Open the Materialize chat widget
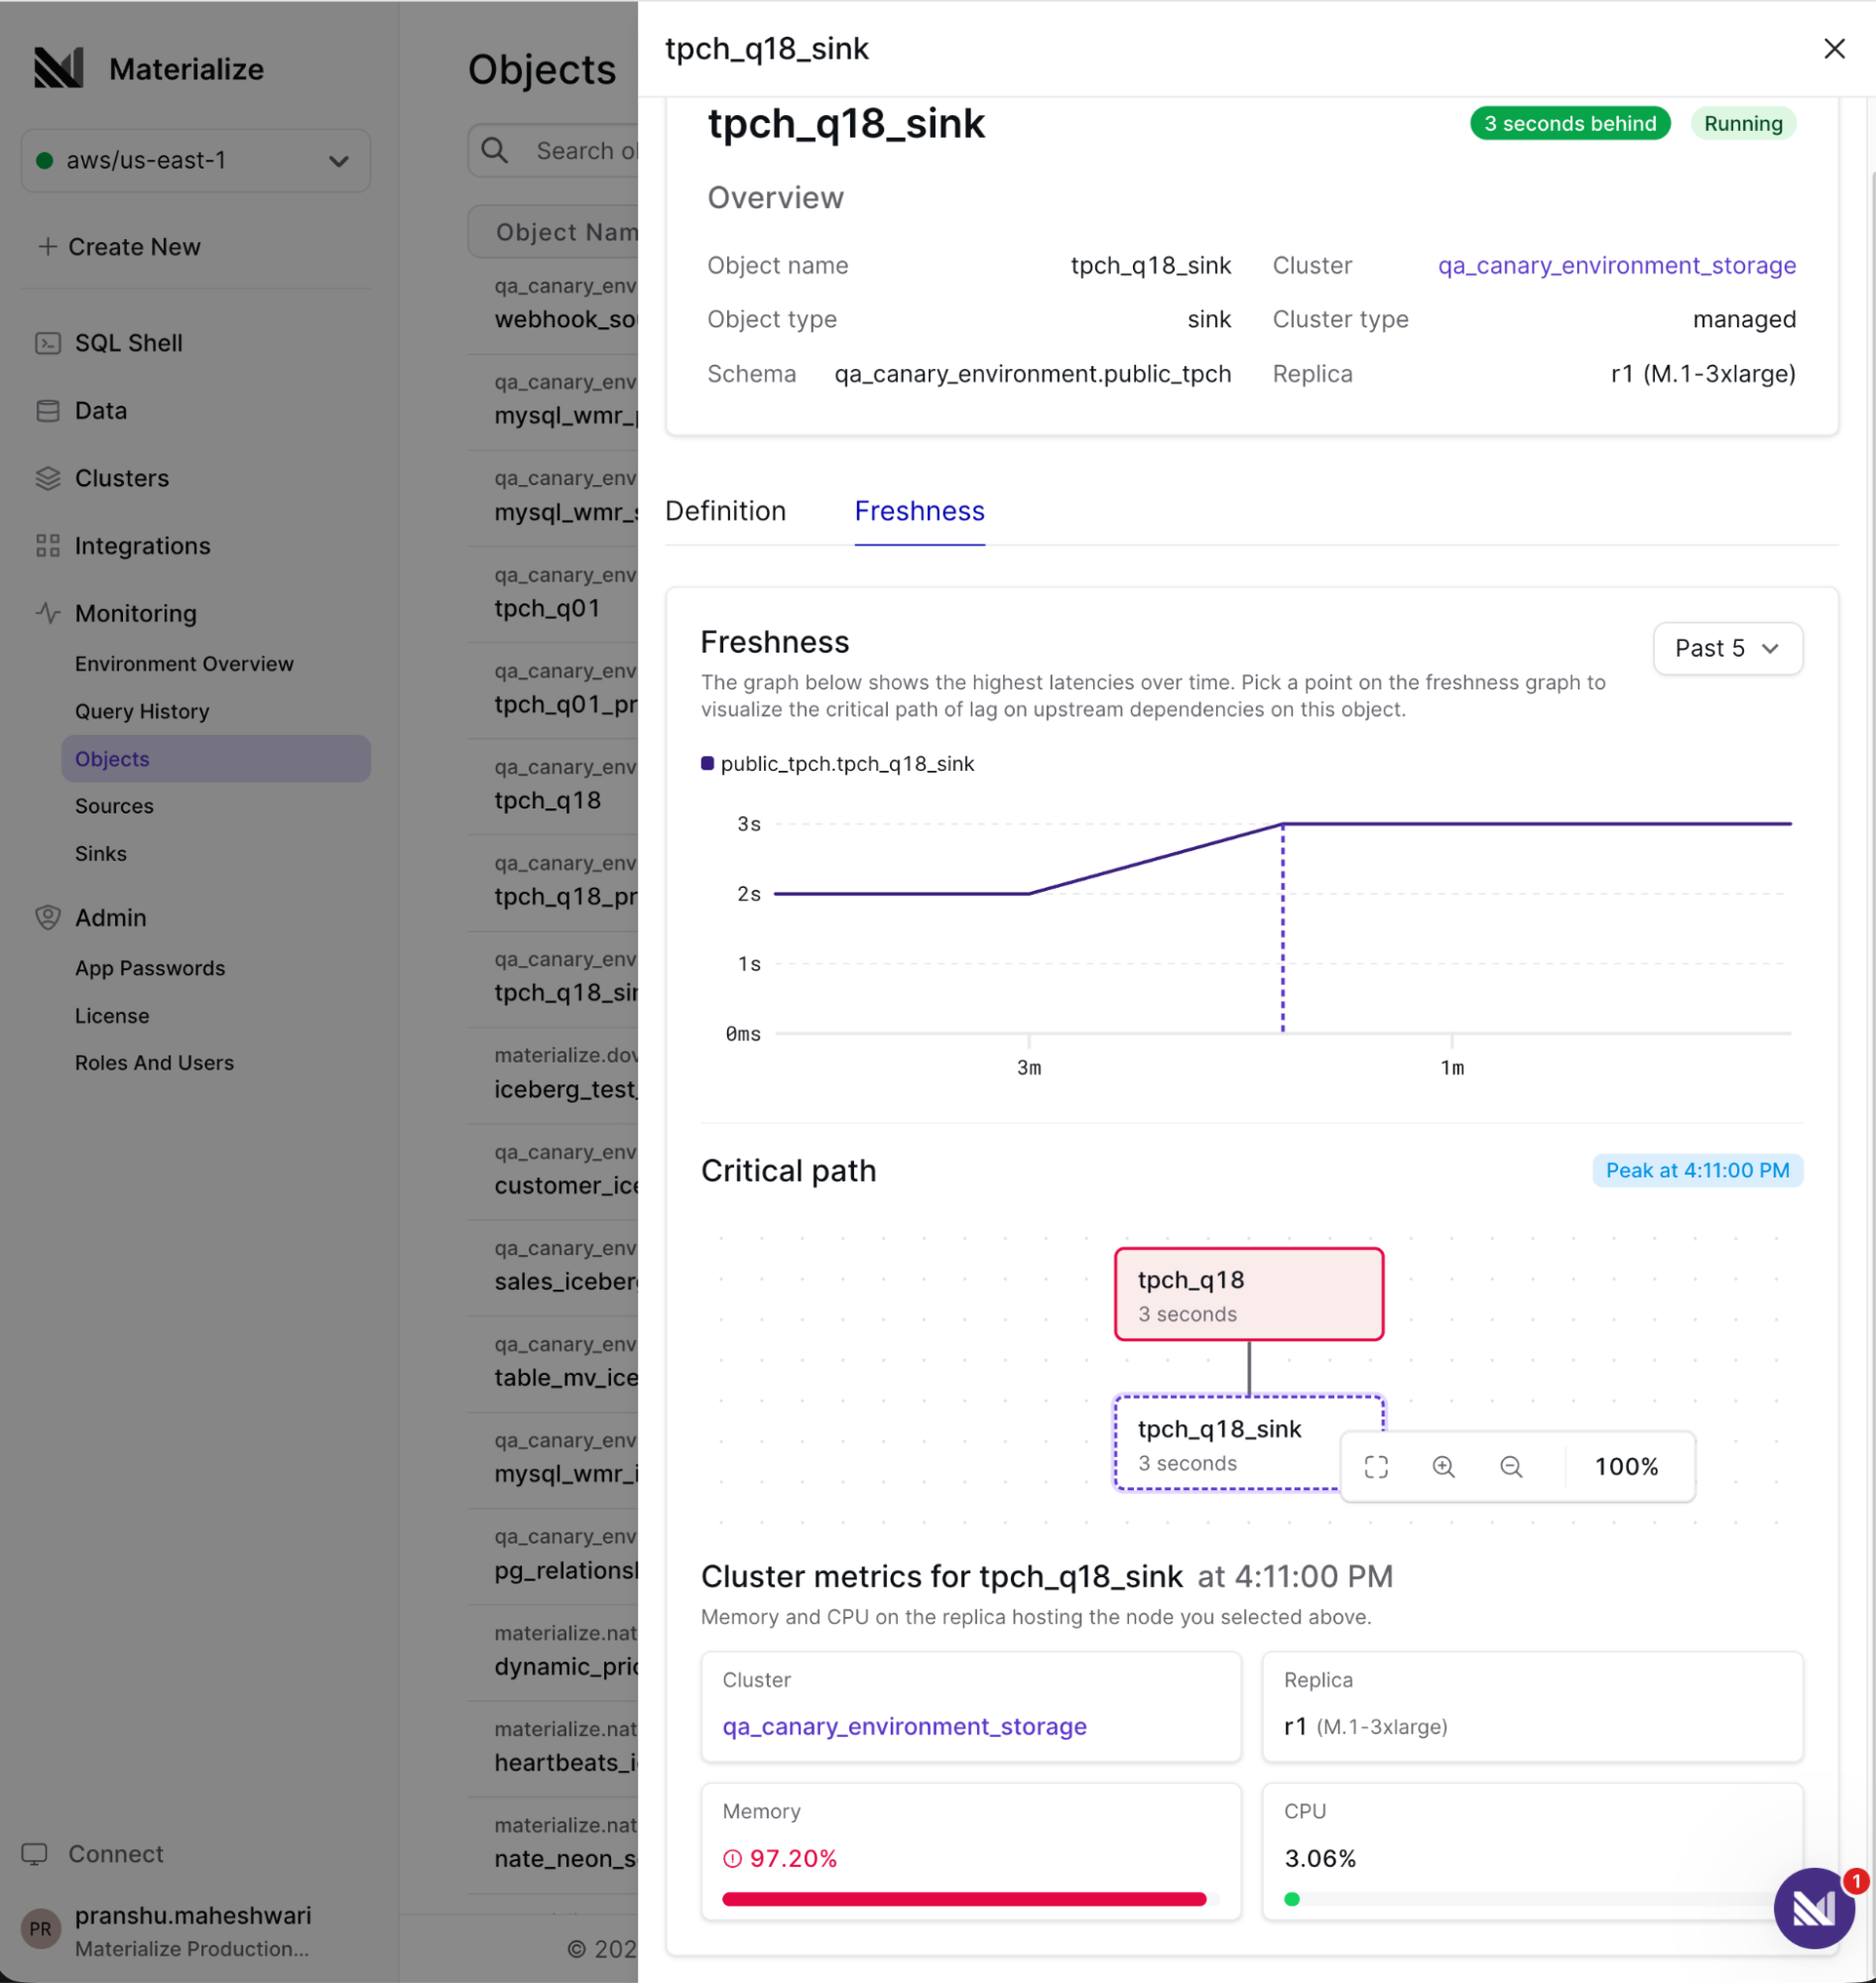The height and width of the screenshot is (1983, 1876). [x=1814, y=1908]
